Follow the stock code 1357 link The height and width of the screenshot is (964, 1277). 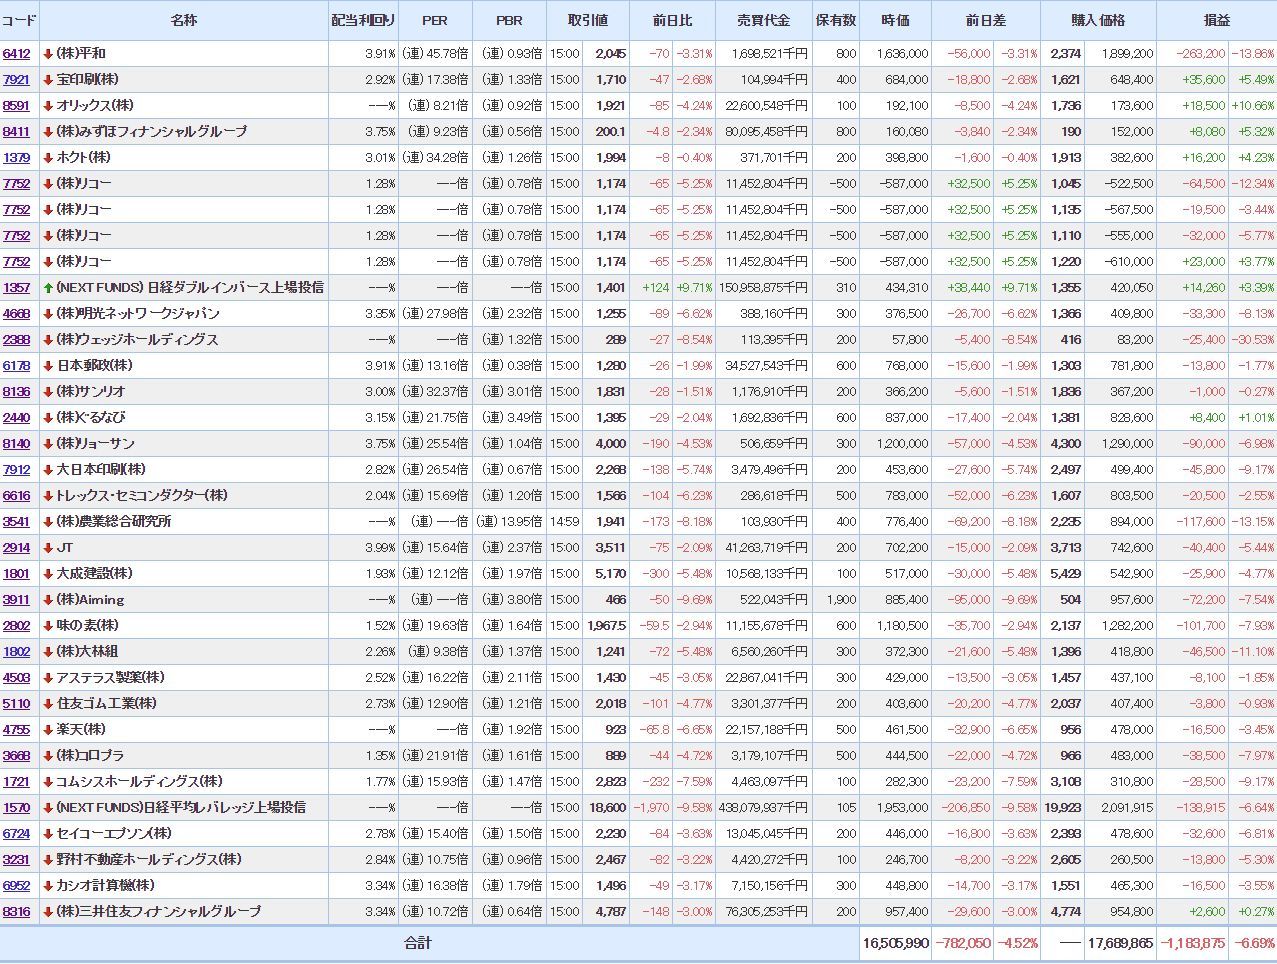(16, 287)
